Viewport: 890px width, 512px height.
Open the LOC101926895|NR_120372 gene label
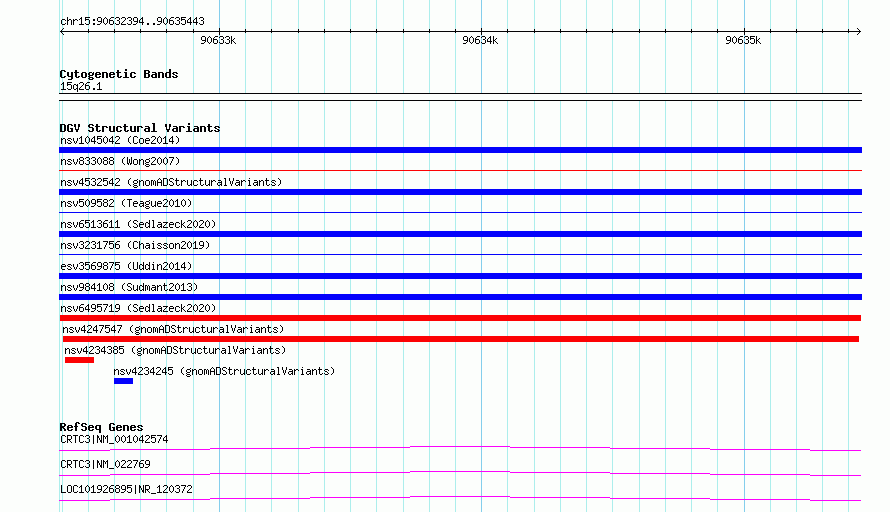[126, 489]
